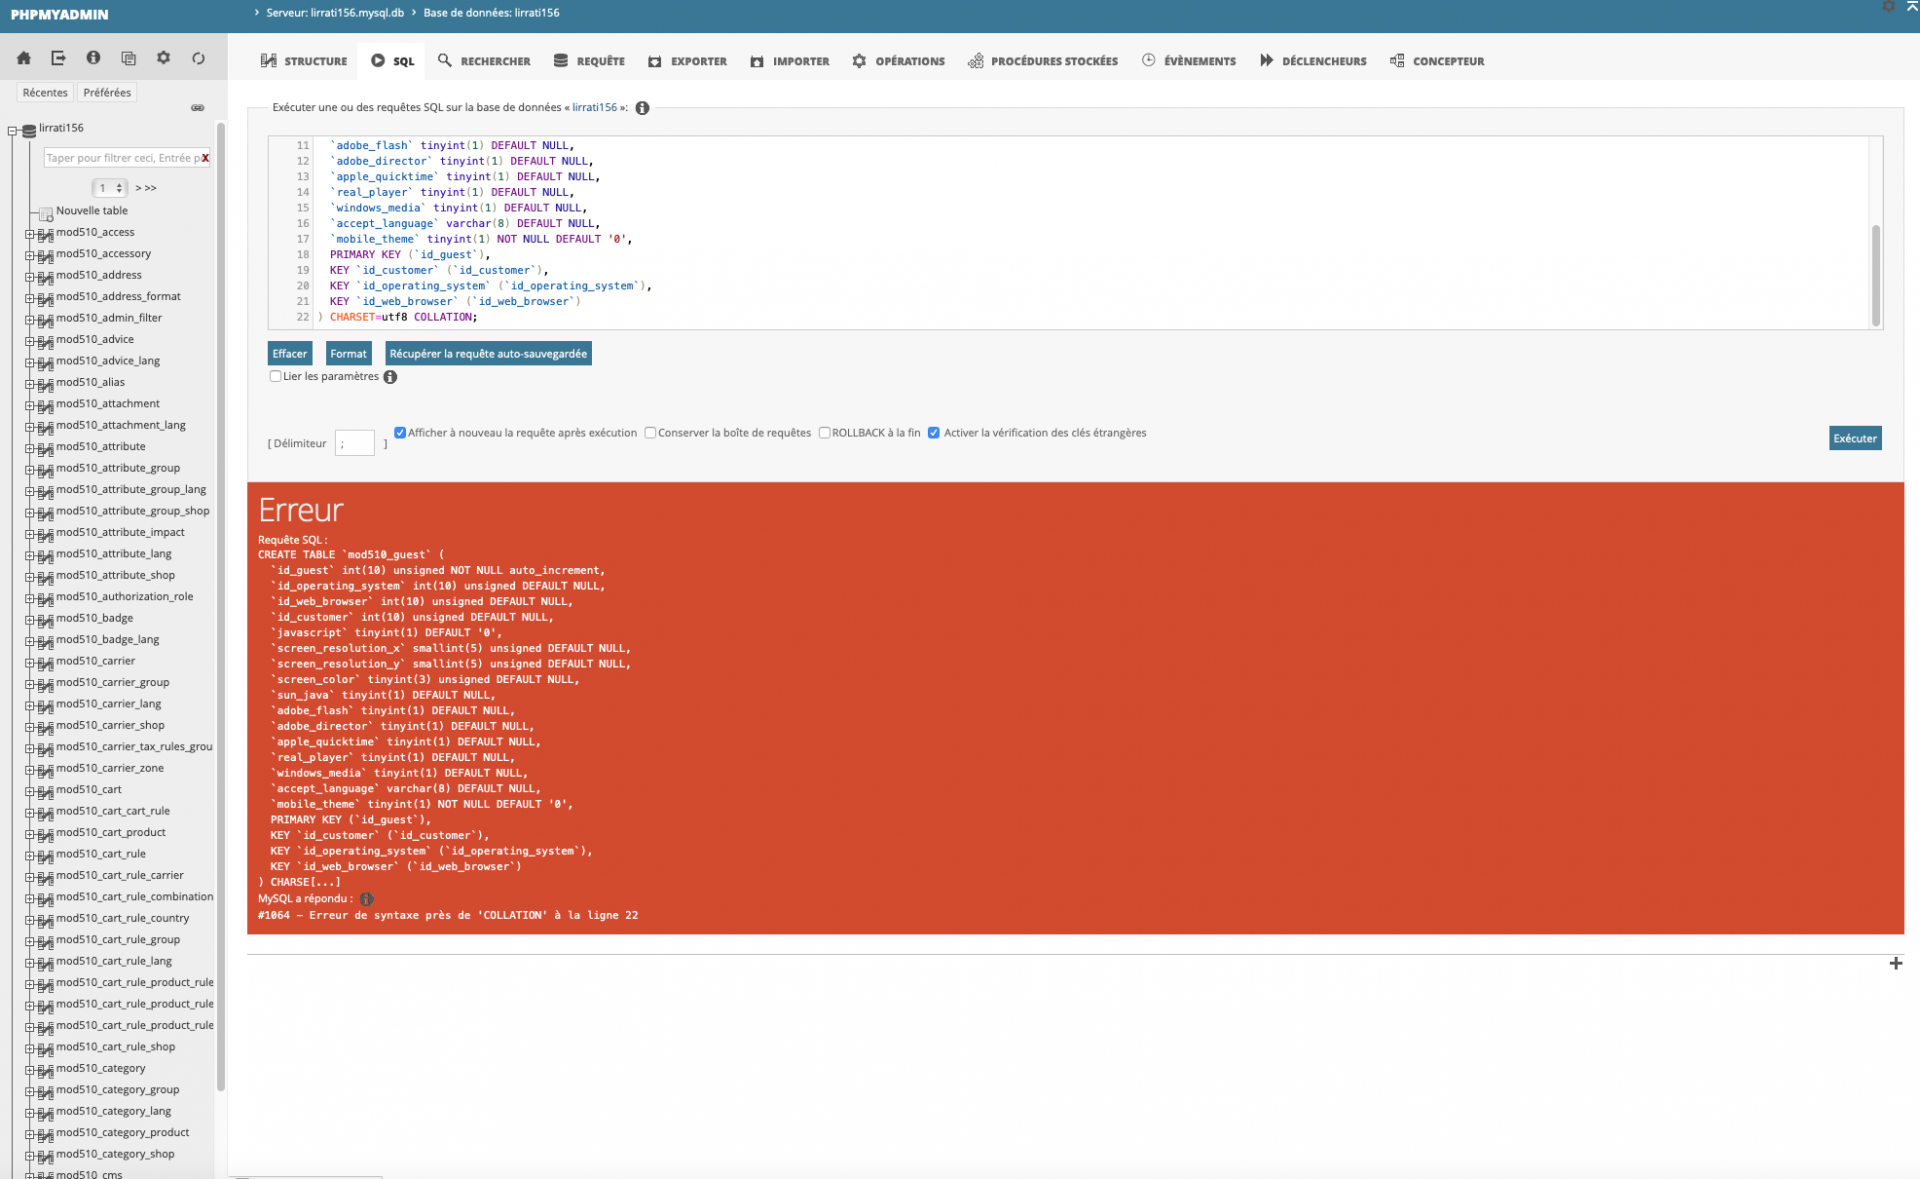The image size is (1920, 1179).
Task: Click the page settings gear at top right
Action: click(x=1888, y=7)
